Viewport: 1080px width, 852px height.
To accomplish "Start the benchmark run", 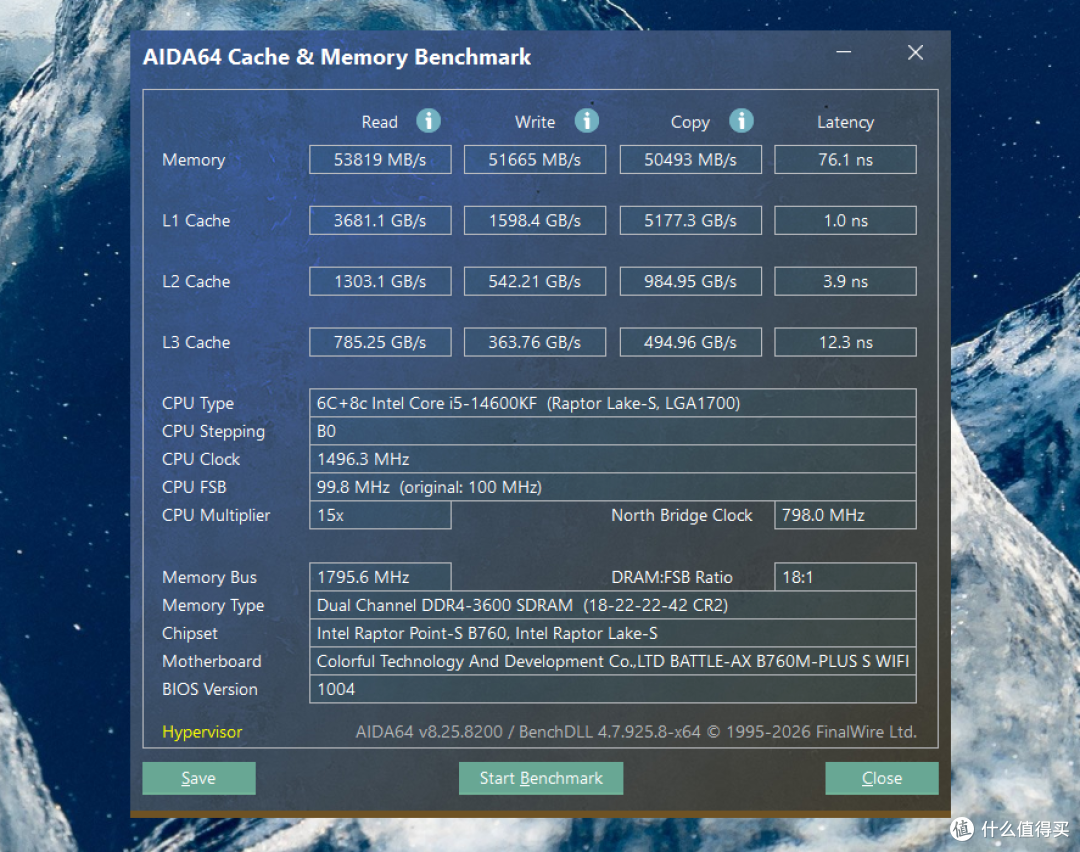I will [x=541, y=778].
